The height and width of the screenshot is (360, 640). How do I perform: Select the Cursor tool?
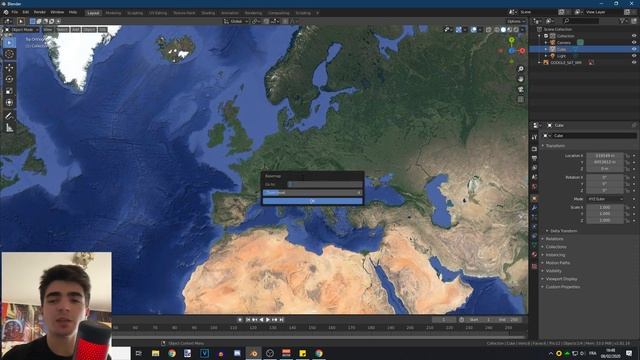coord(9,54)
